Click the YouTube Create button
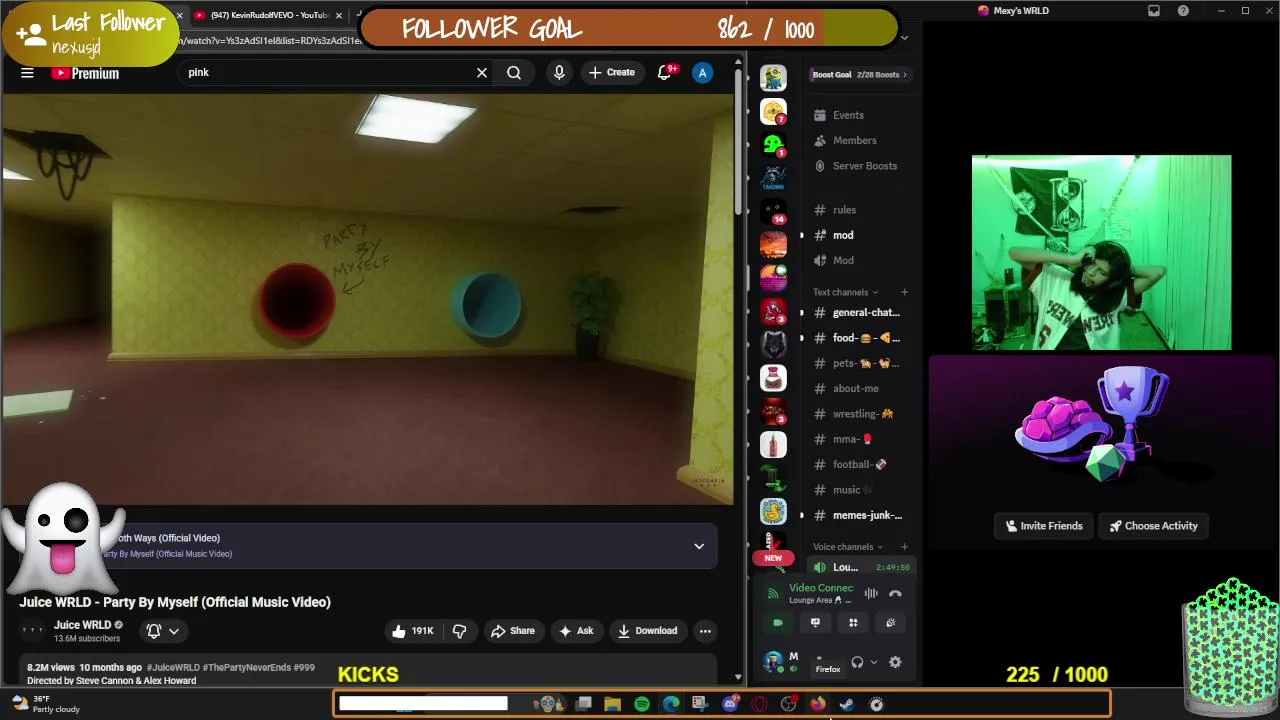Image resolution: width=1280 pixels, height=720 pixels. (612, 72)
